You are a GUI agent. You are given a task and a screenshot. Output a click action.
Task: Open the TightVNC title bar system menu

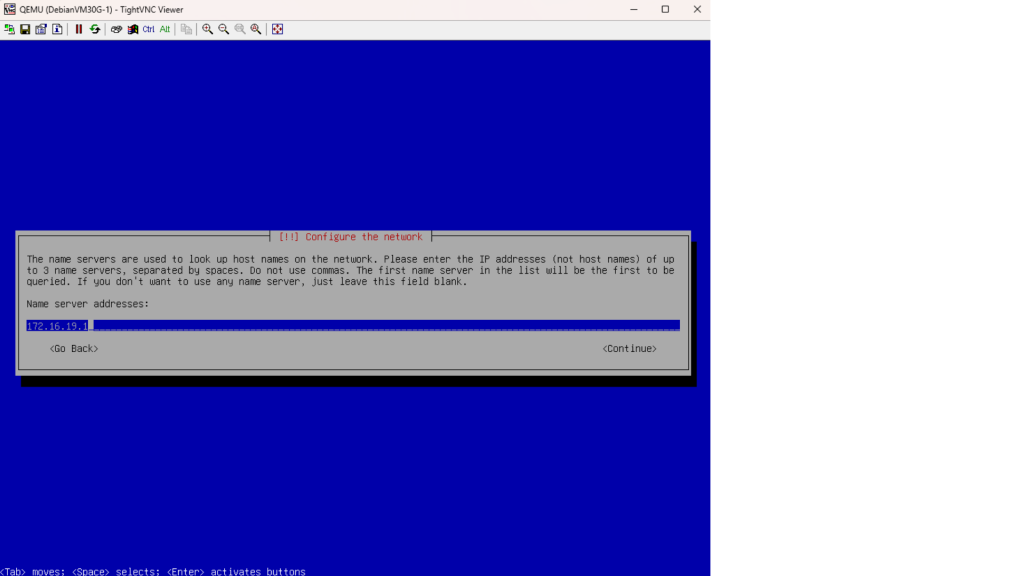9,9
